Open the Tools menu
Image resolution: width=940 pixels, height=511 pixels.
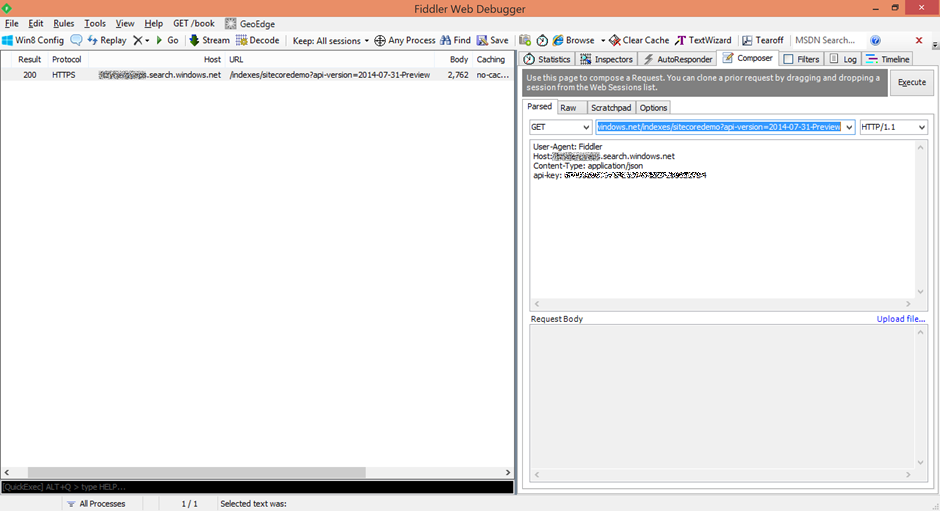coord(95,23)
